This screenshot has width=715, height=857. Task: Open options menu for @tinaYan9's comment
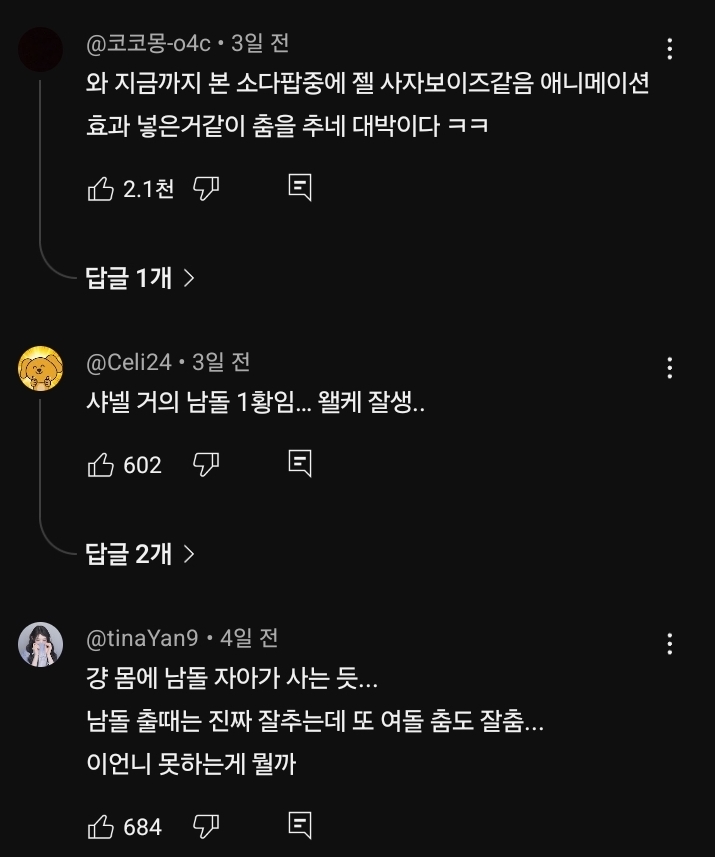(x=669, y=643)
